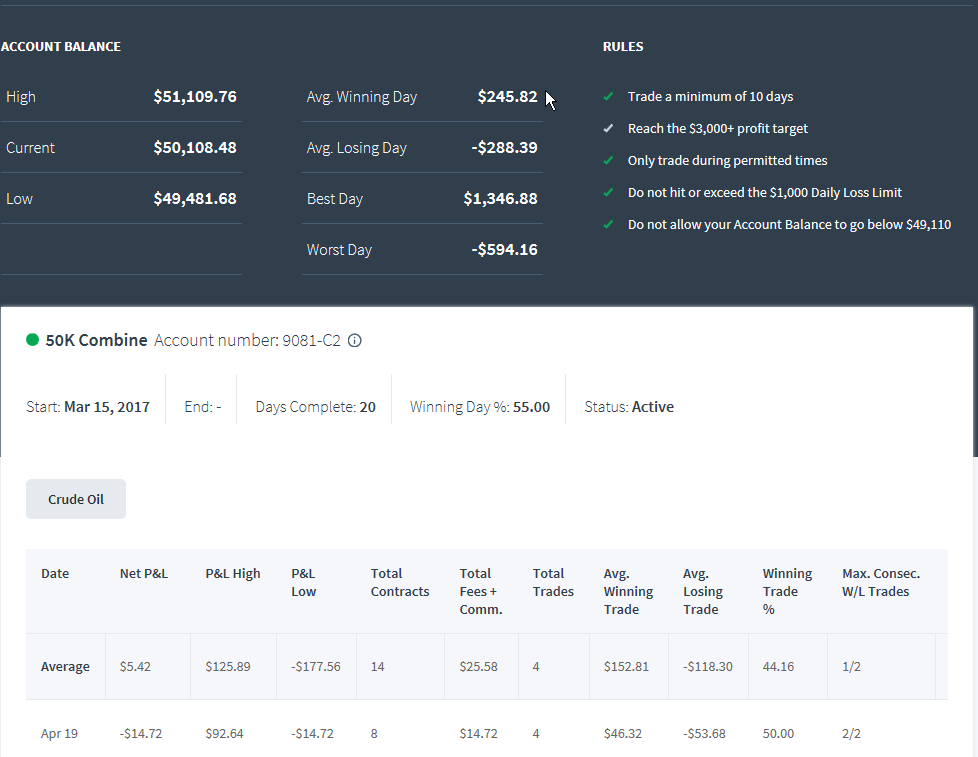The image size is (978, 757).
Task: Click the Winning Trade % column header
Action: pos(787,591)
